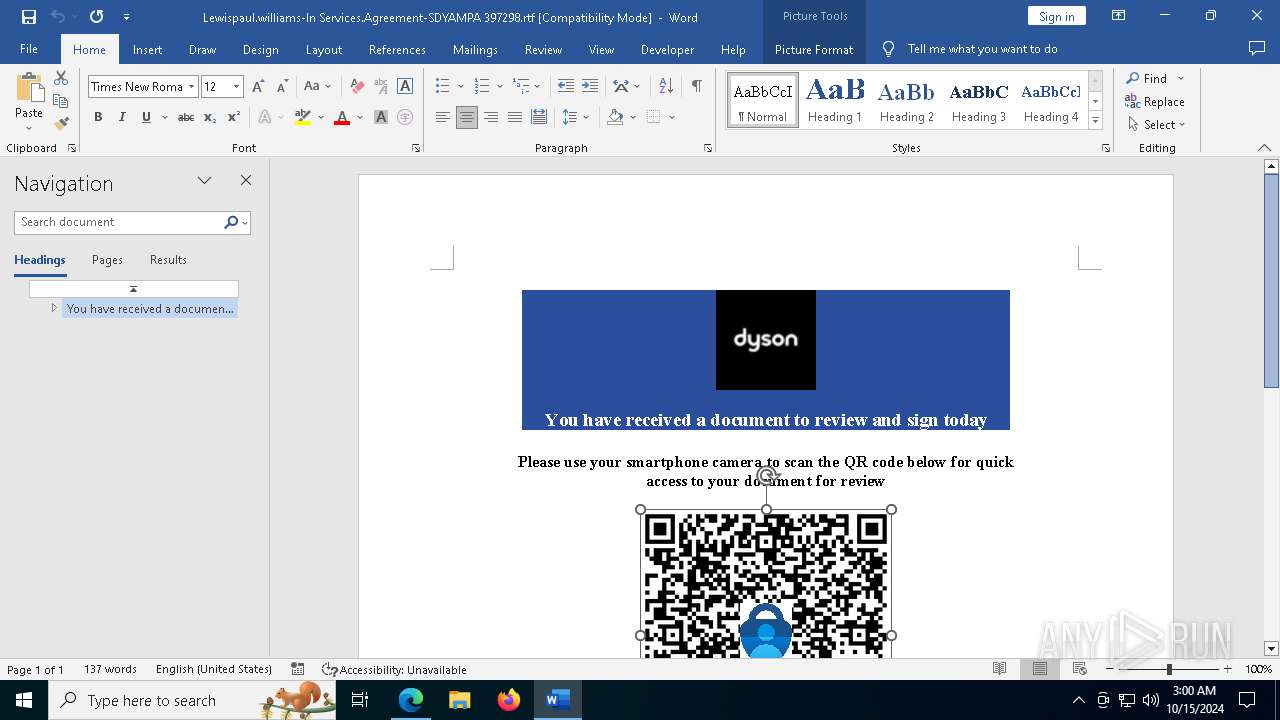Viewport: 1280px width, 720px height.
Task: Open the Picture Format tab
Action: (x=814, y=49)
